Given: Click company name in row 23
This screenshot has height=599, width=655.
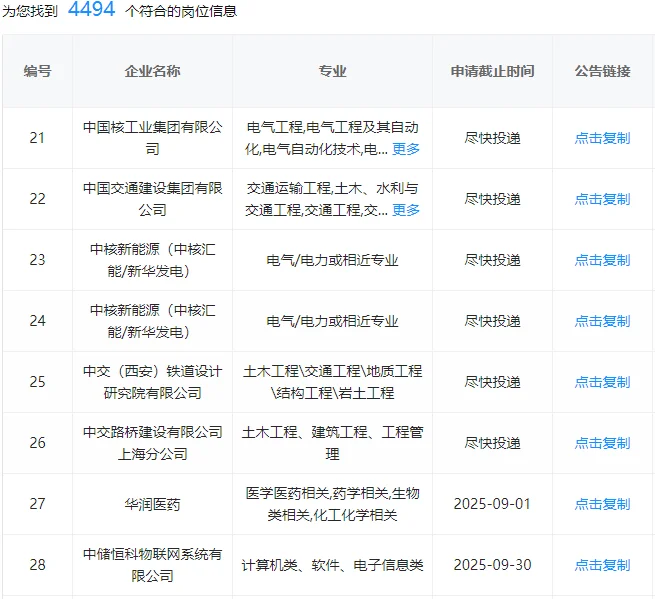Looking at the screenshot, I should (x=152, y=260).
